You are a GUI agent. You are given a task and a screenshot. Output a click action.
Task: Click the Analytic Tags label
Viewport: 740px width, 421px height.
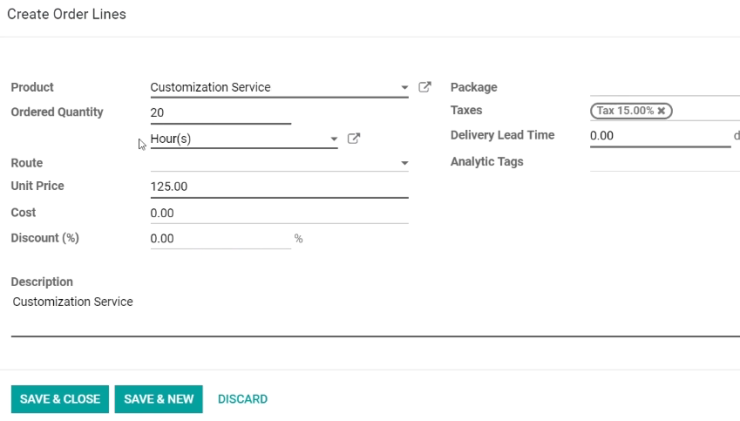(x=487, y=161)
